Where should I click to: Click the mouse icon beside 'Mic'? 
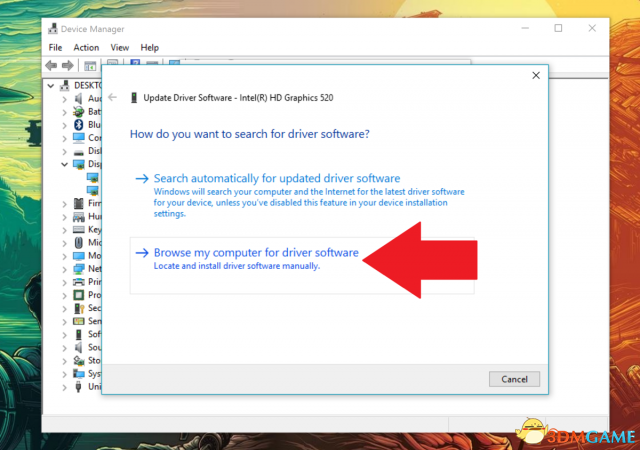tap(78, 243)
